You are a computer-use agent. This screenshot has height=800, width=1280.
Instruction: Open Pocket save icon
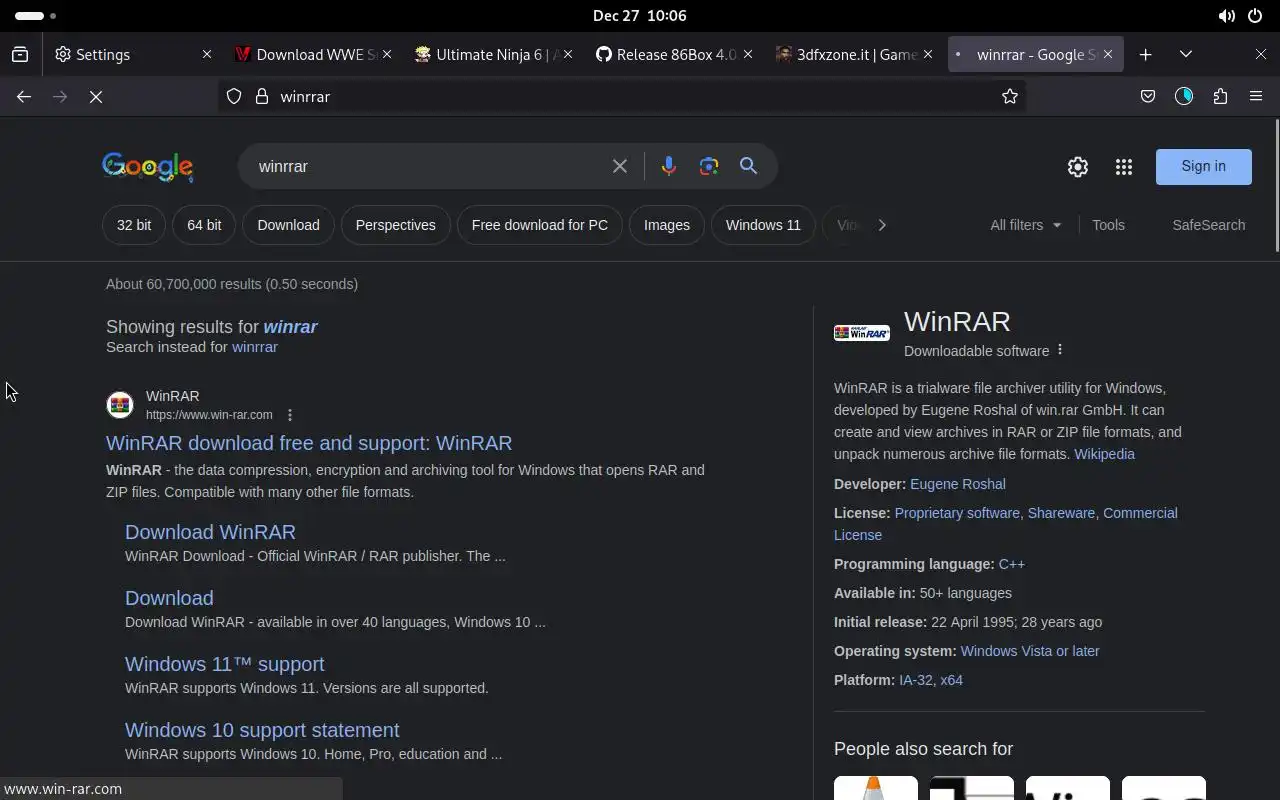[1148, 96]
